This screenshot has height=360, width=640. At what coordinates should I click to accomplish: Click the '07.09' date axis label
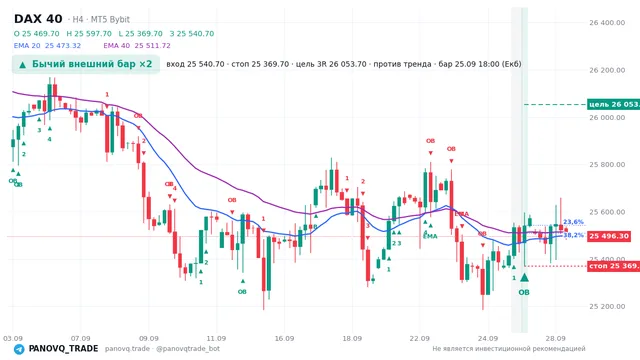(x=80, y=338)
